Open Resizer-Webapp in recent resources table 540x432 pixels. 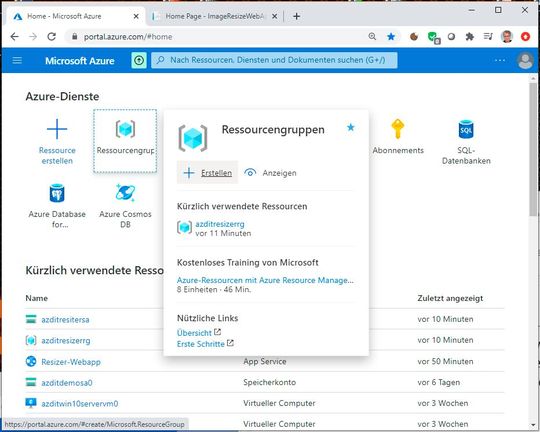(71, 362)
